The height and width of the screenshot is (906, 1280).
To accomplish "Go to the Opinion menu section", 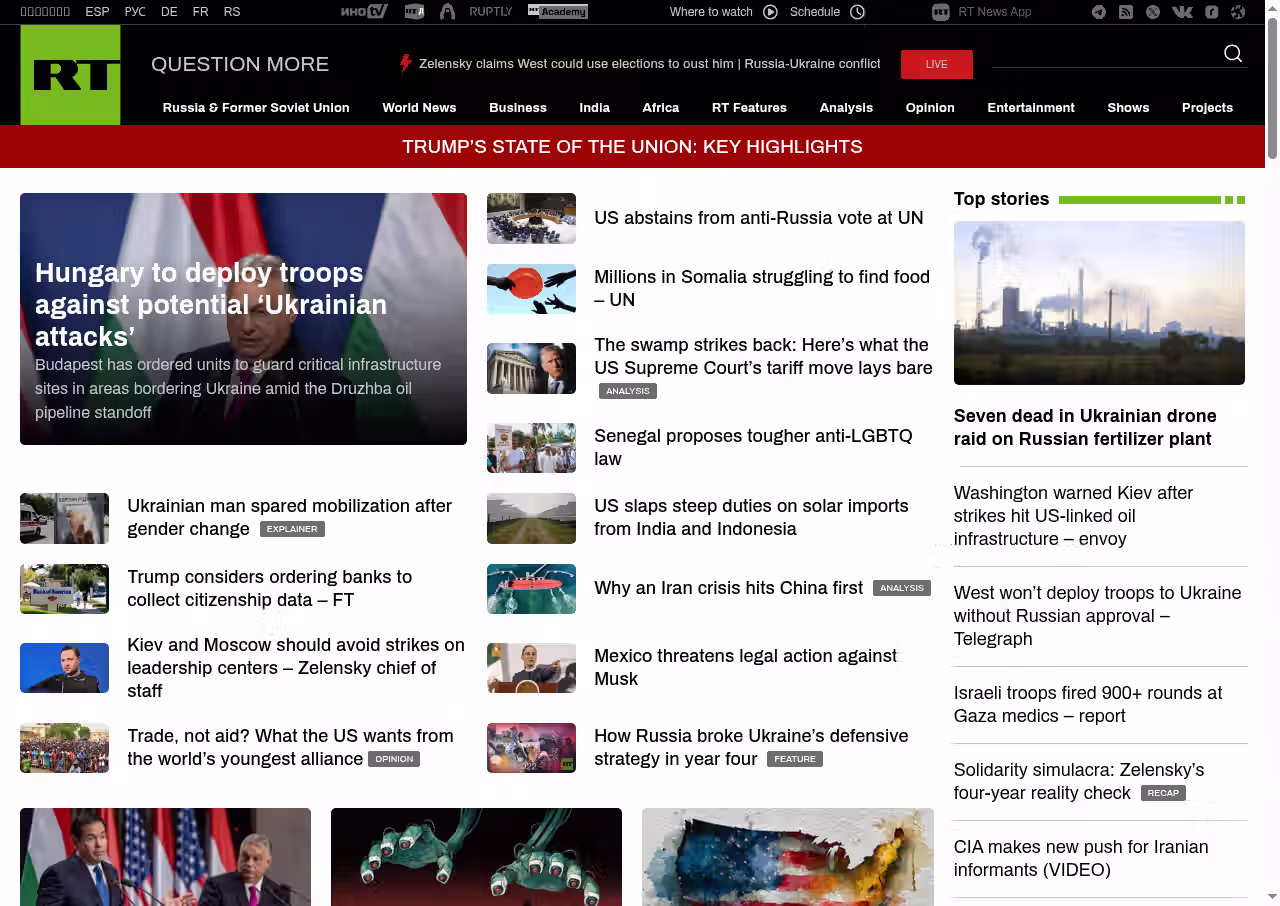I will pyautogui.click(x=930, y=108).
